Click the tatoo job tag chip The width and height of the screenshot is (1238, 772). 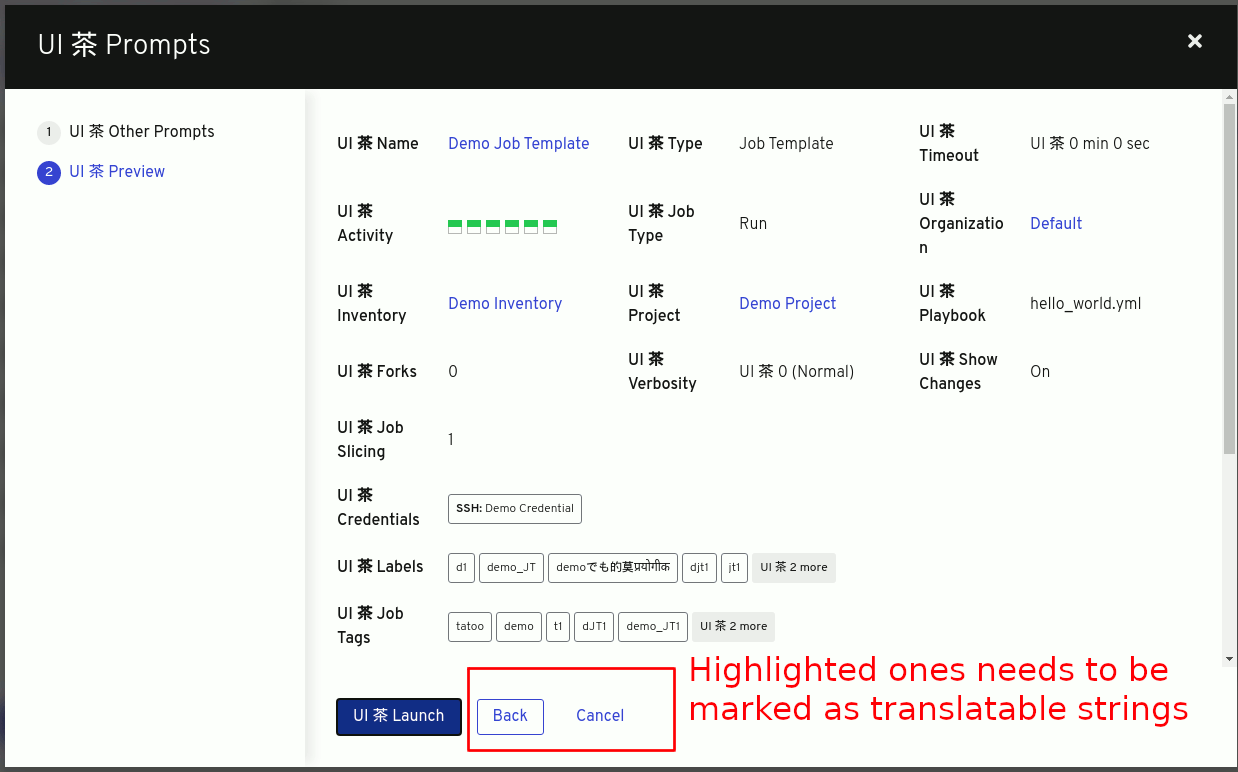[x=470, y=626]
